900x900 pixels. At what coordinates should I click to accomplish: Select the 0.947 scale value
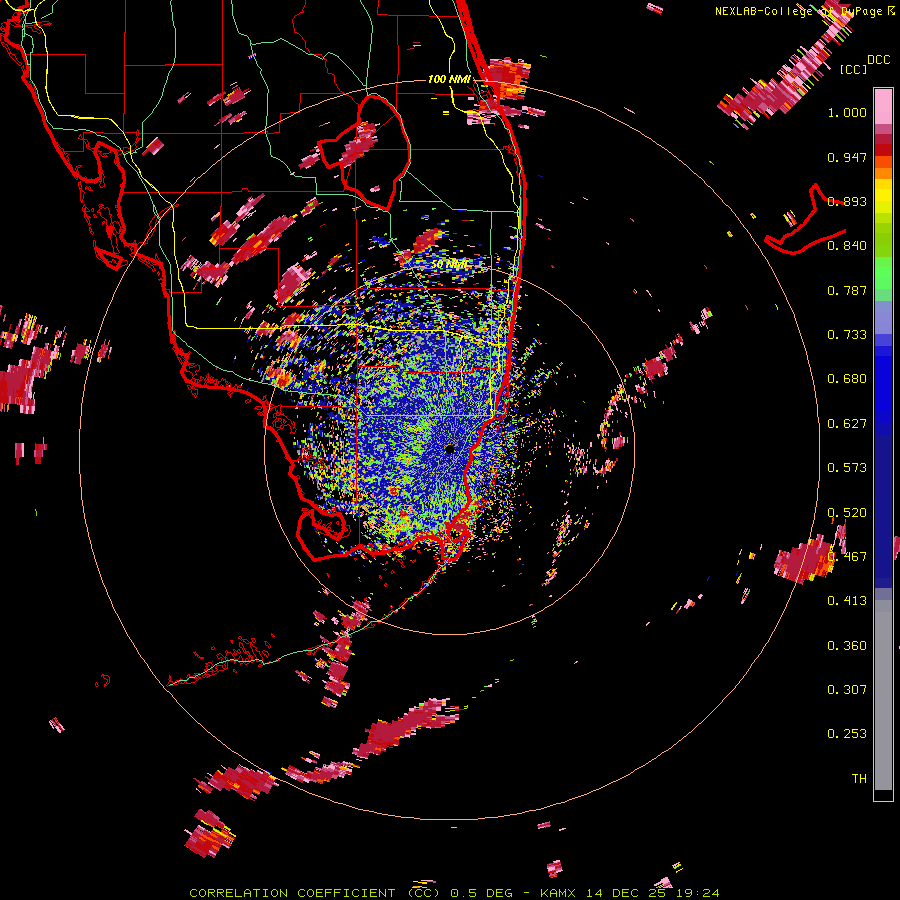[847, 157]
